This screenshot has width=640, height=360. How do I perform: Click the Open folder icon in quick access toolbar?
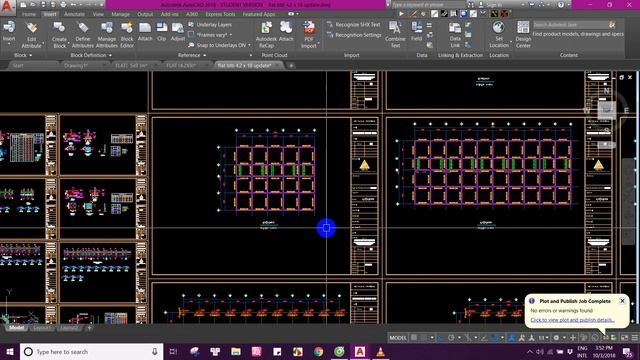coord(33,5)
